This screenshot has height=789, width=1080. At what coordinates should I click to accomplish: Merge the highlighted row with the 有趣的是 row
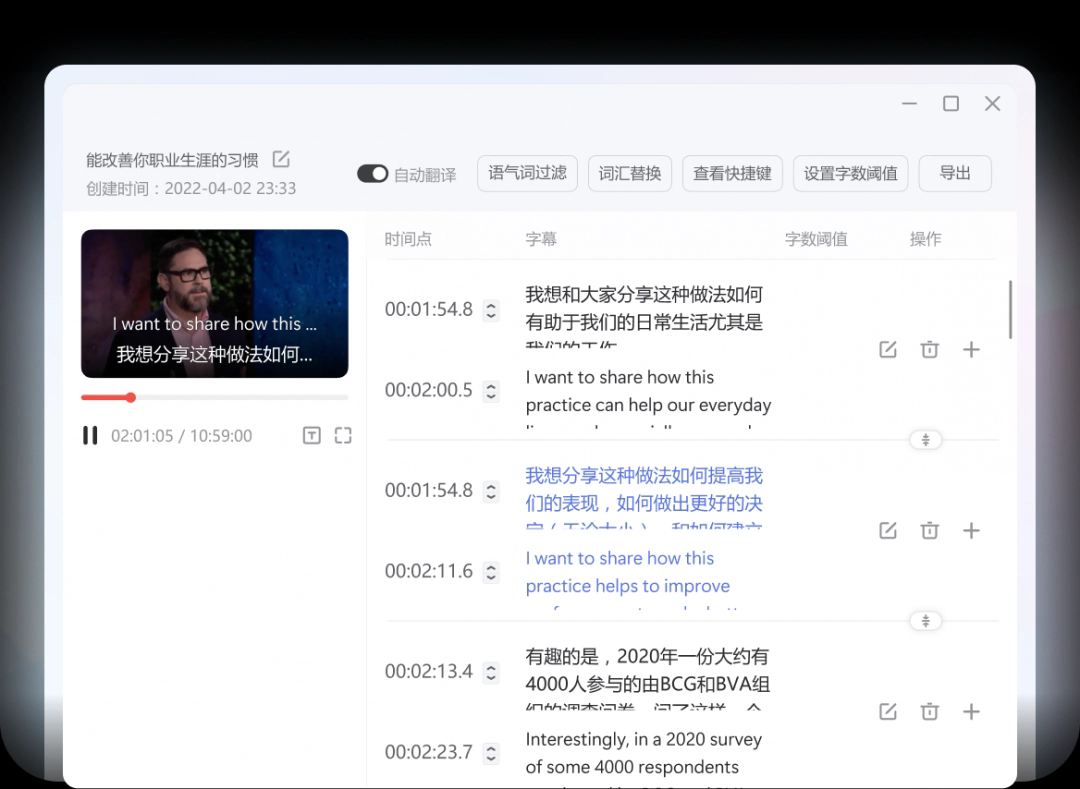(926, 620)
